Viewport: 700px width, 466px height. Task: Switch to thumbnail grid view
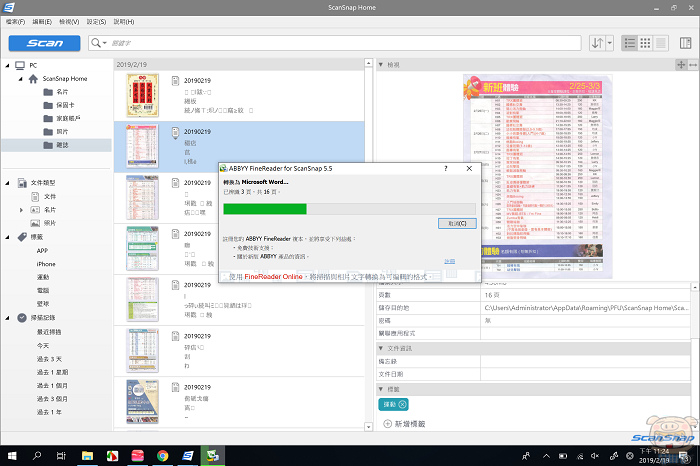pyautogui.click(x=646, y=43)
